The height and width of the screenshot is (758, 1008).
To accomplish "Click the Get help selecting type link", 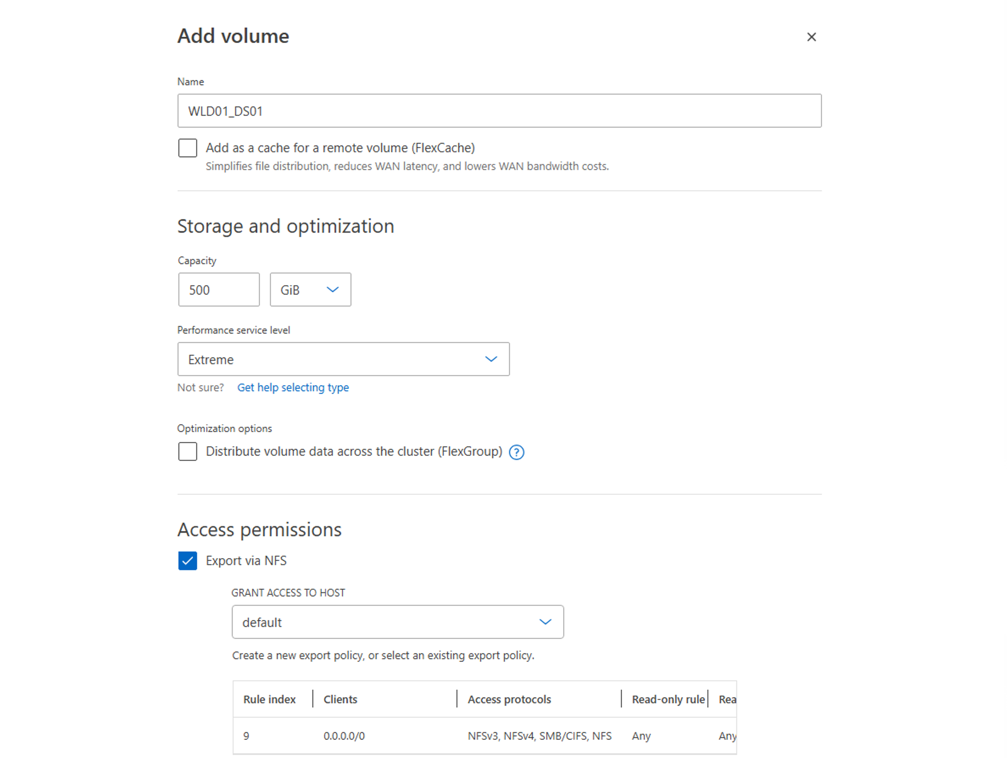I will click(293, 388).
